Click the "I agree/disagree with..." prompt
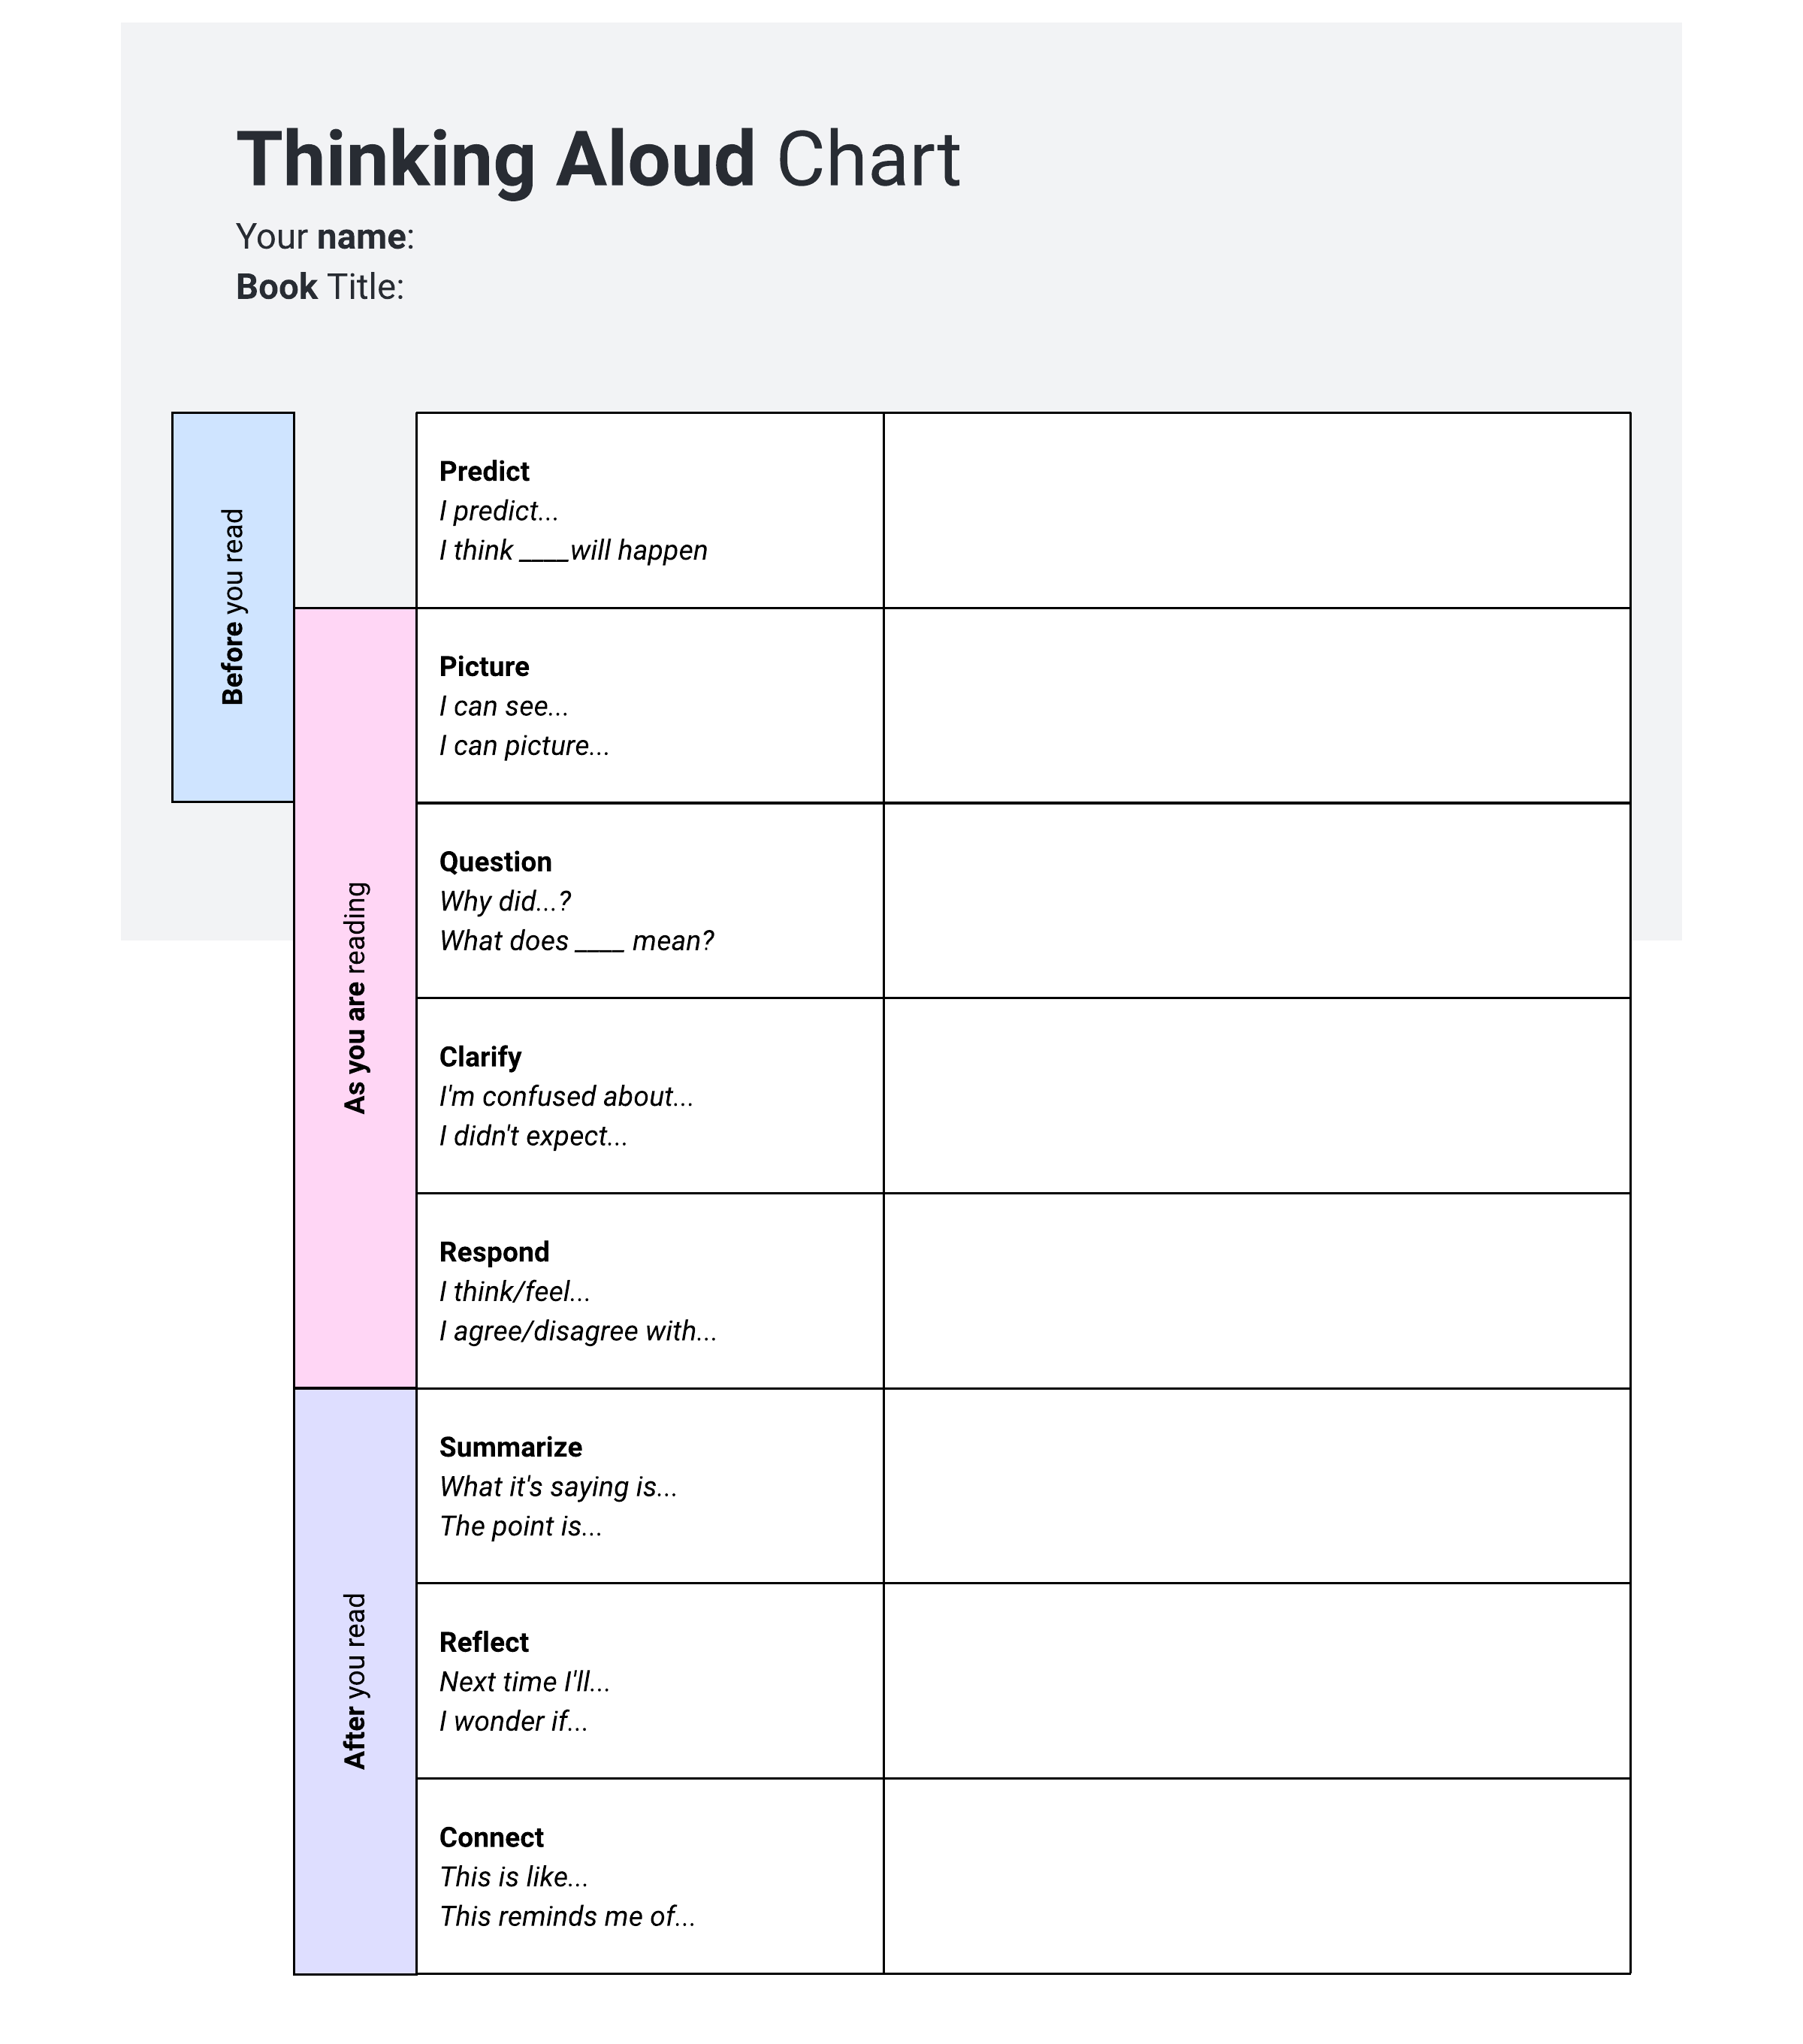1803x2044 pixels. pyautogui.click(x=578, y=1331)
